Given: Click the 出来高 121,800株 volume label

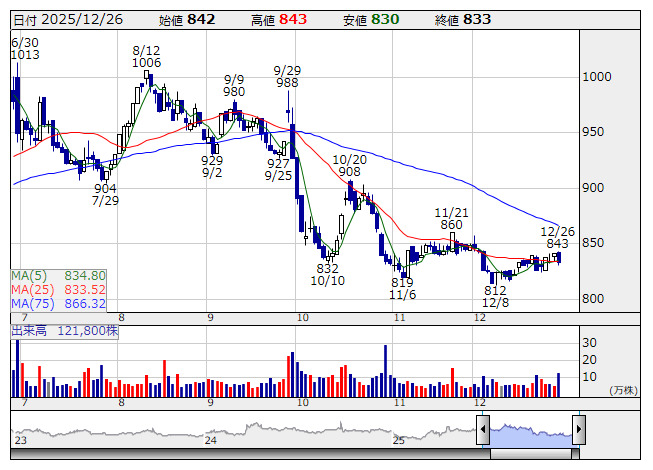Looking at the screenshot, I should pyautogui.click(x=65, y=331).
